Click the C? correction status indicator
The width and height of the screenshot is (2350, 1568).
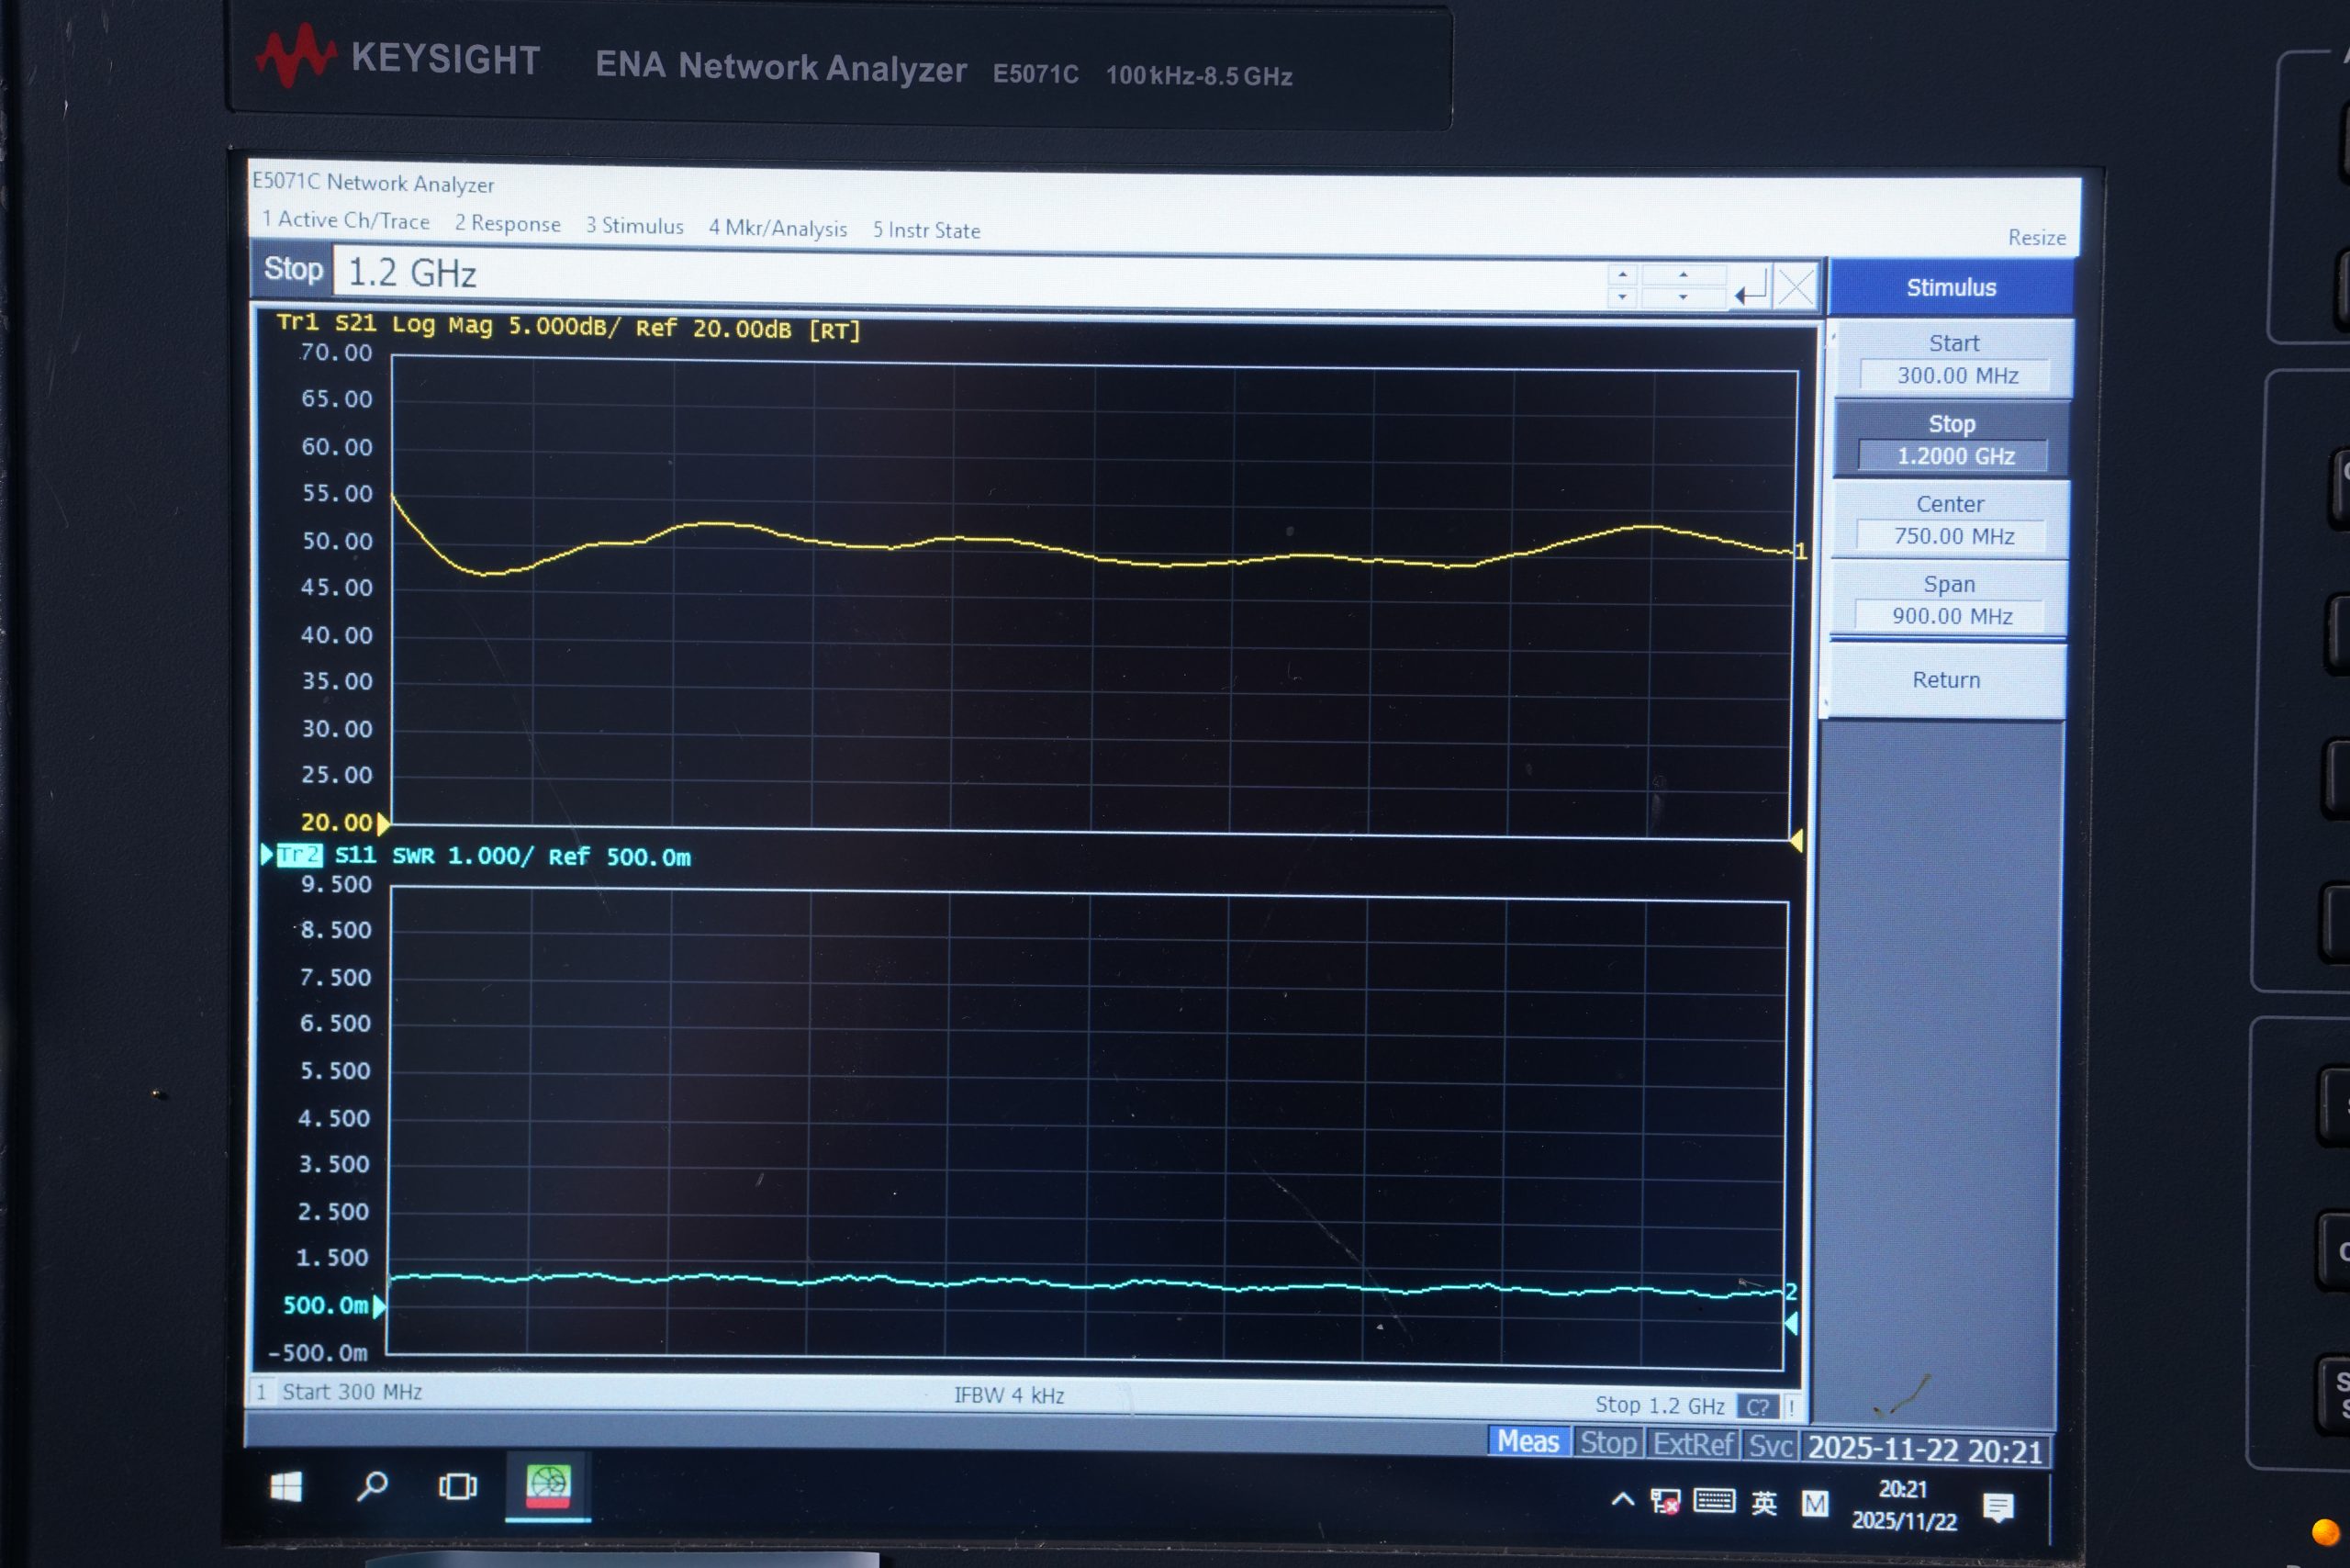1757,1406
